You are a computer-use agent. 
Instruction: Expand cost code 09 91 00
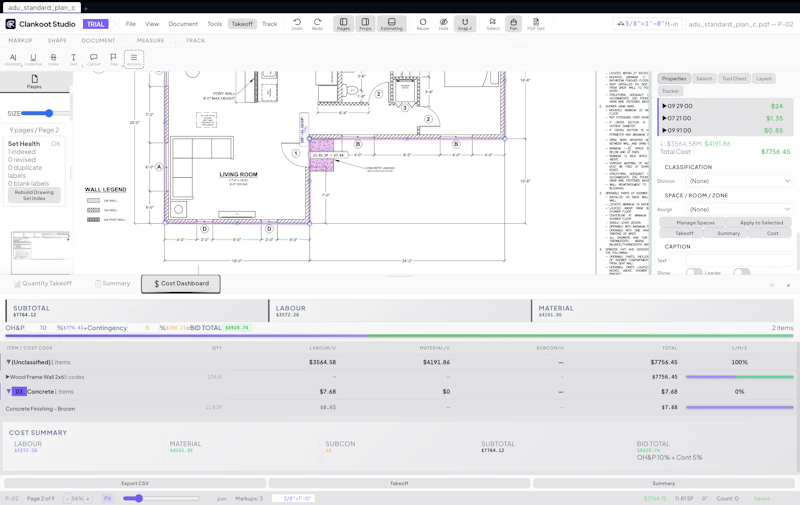pos(665,131)
